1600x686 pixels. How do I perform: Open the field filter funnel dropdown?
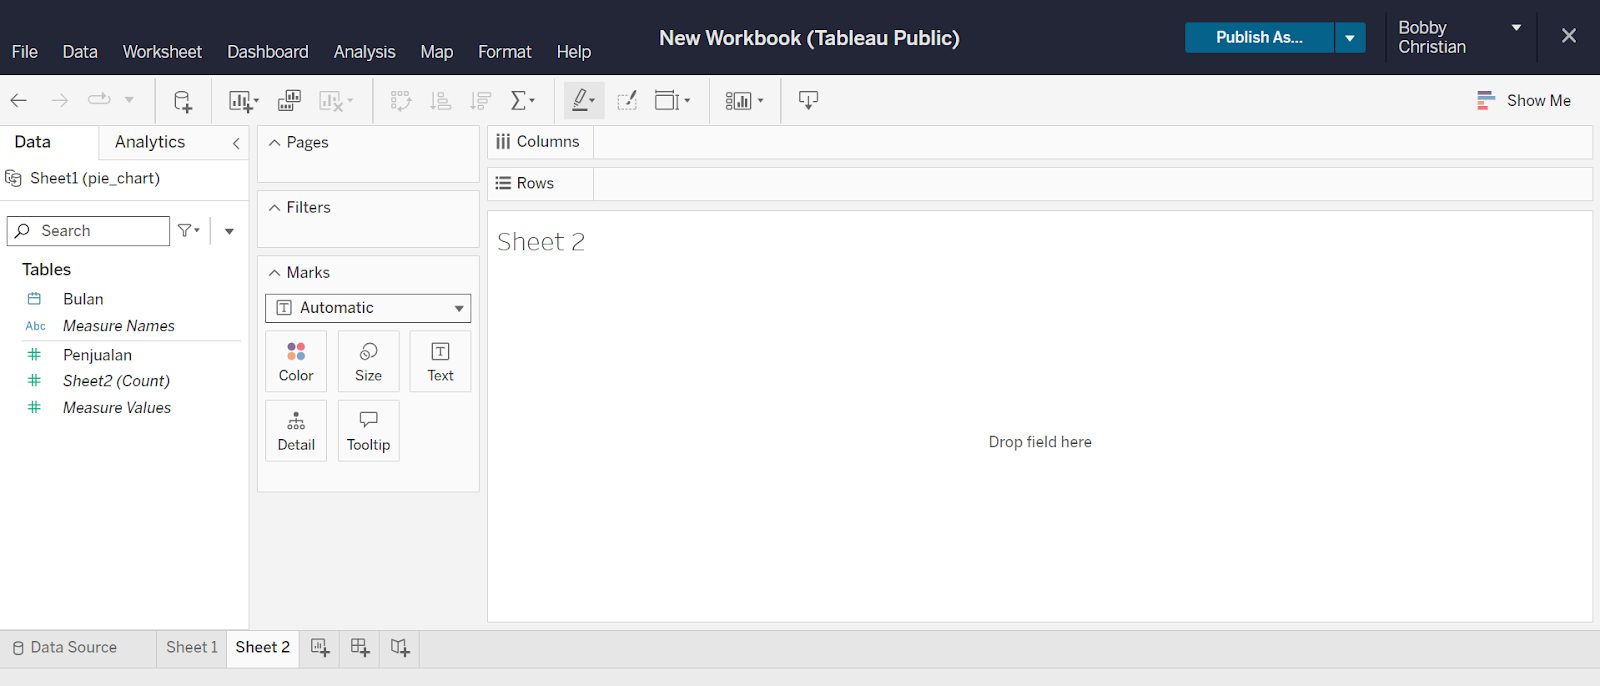[x=188, y=231]
